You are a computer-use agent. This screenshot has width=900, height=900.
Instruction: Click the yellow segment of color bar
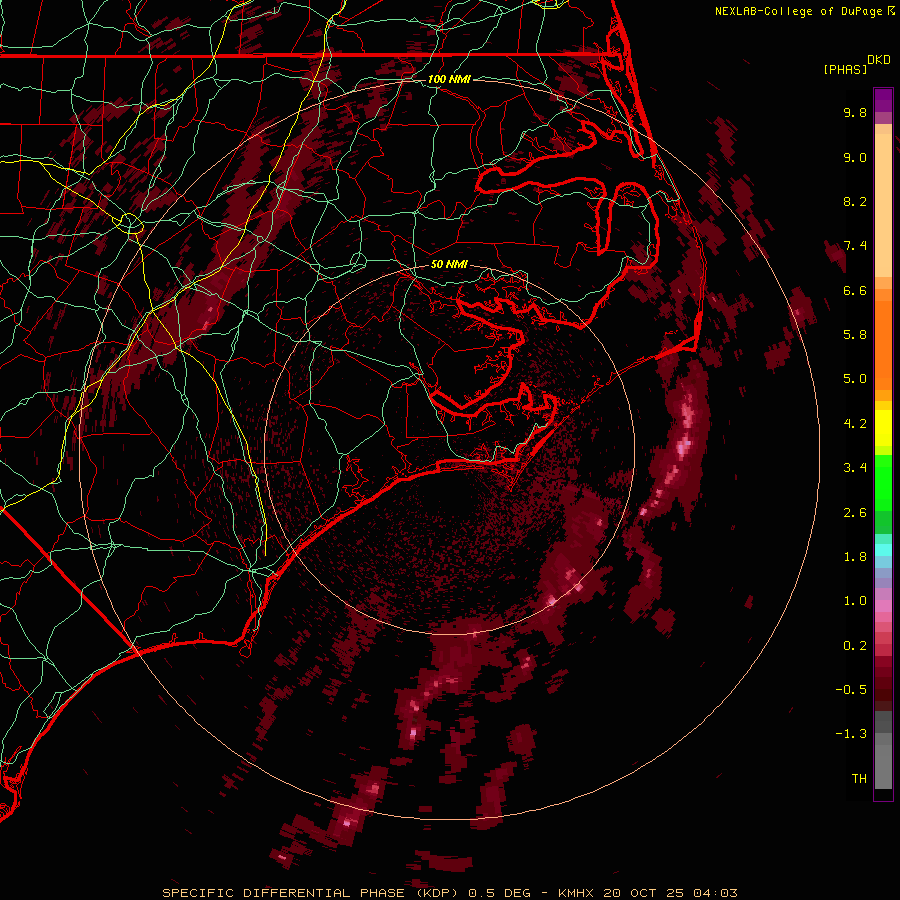[x=883, y=428]
